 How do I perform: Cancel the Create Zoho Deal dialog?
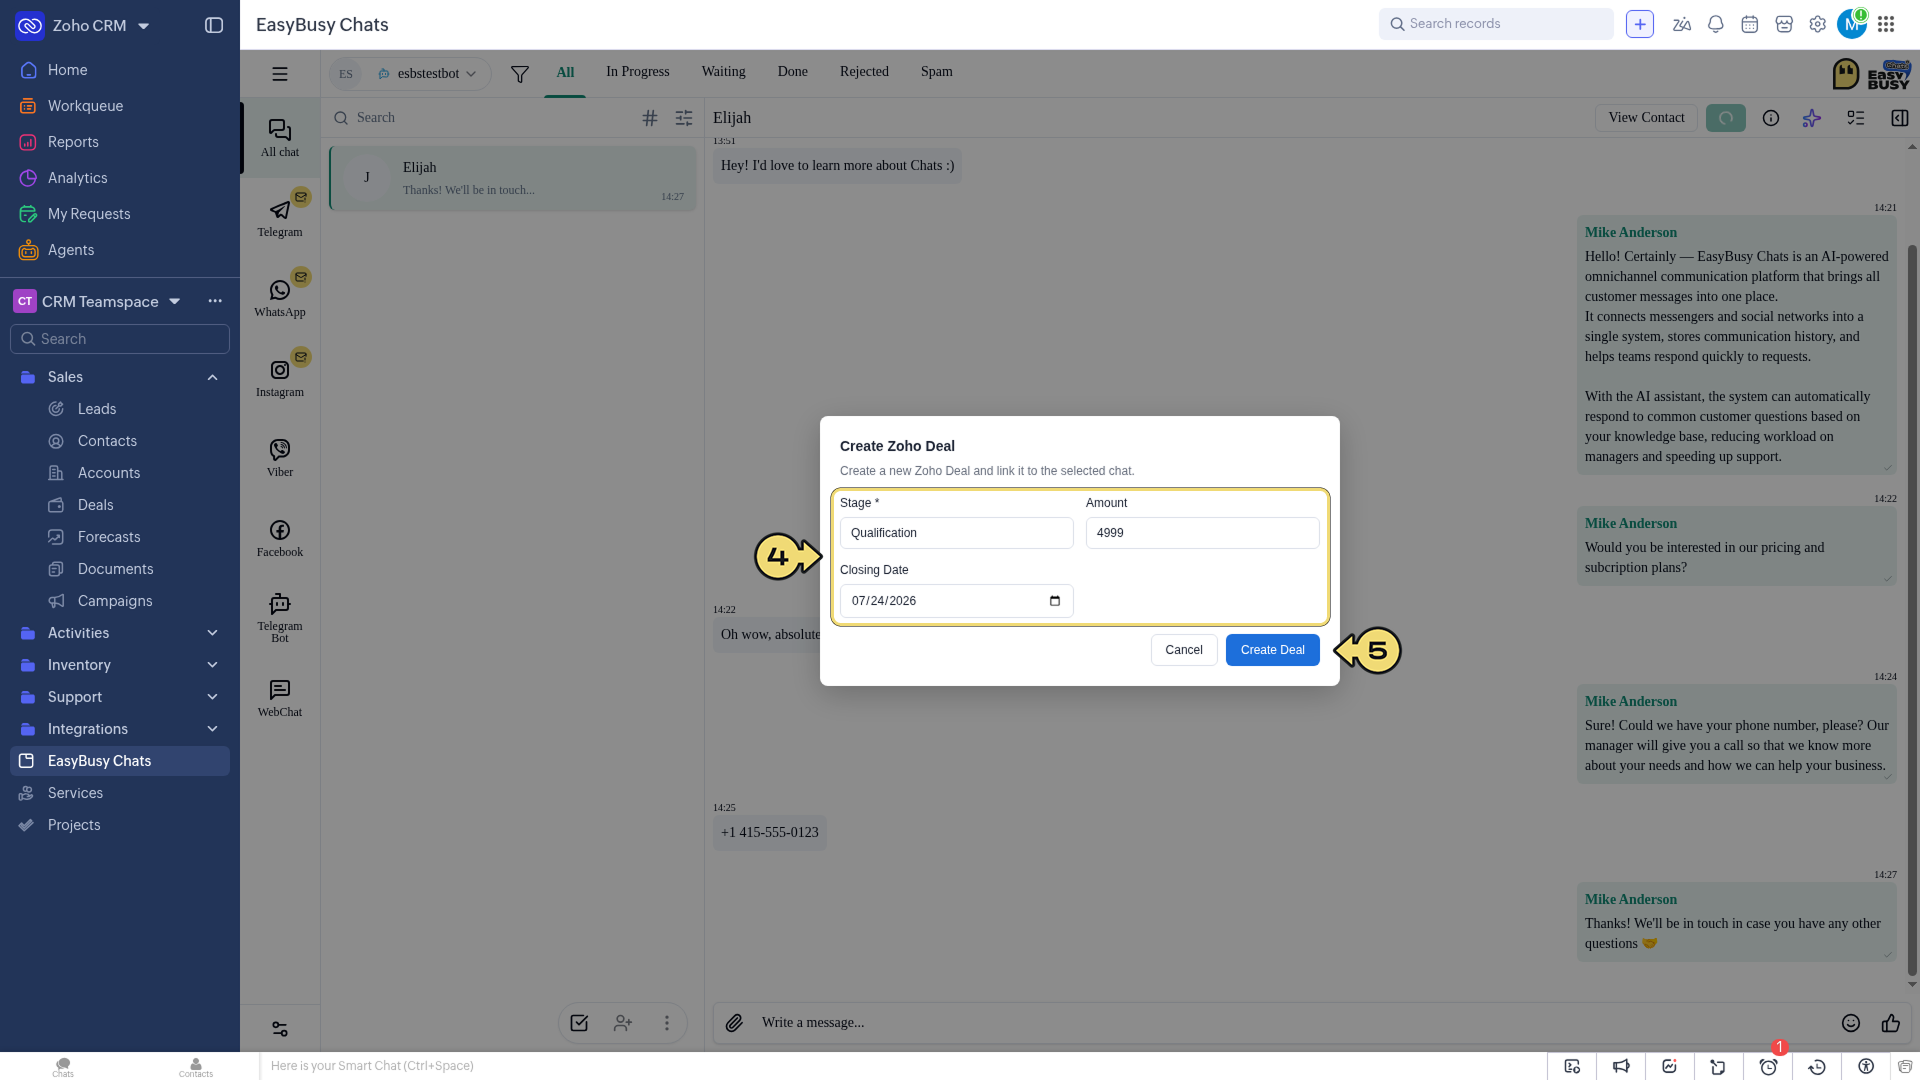click(x=1184, y=650)
